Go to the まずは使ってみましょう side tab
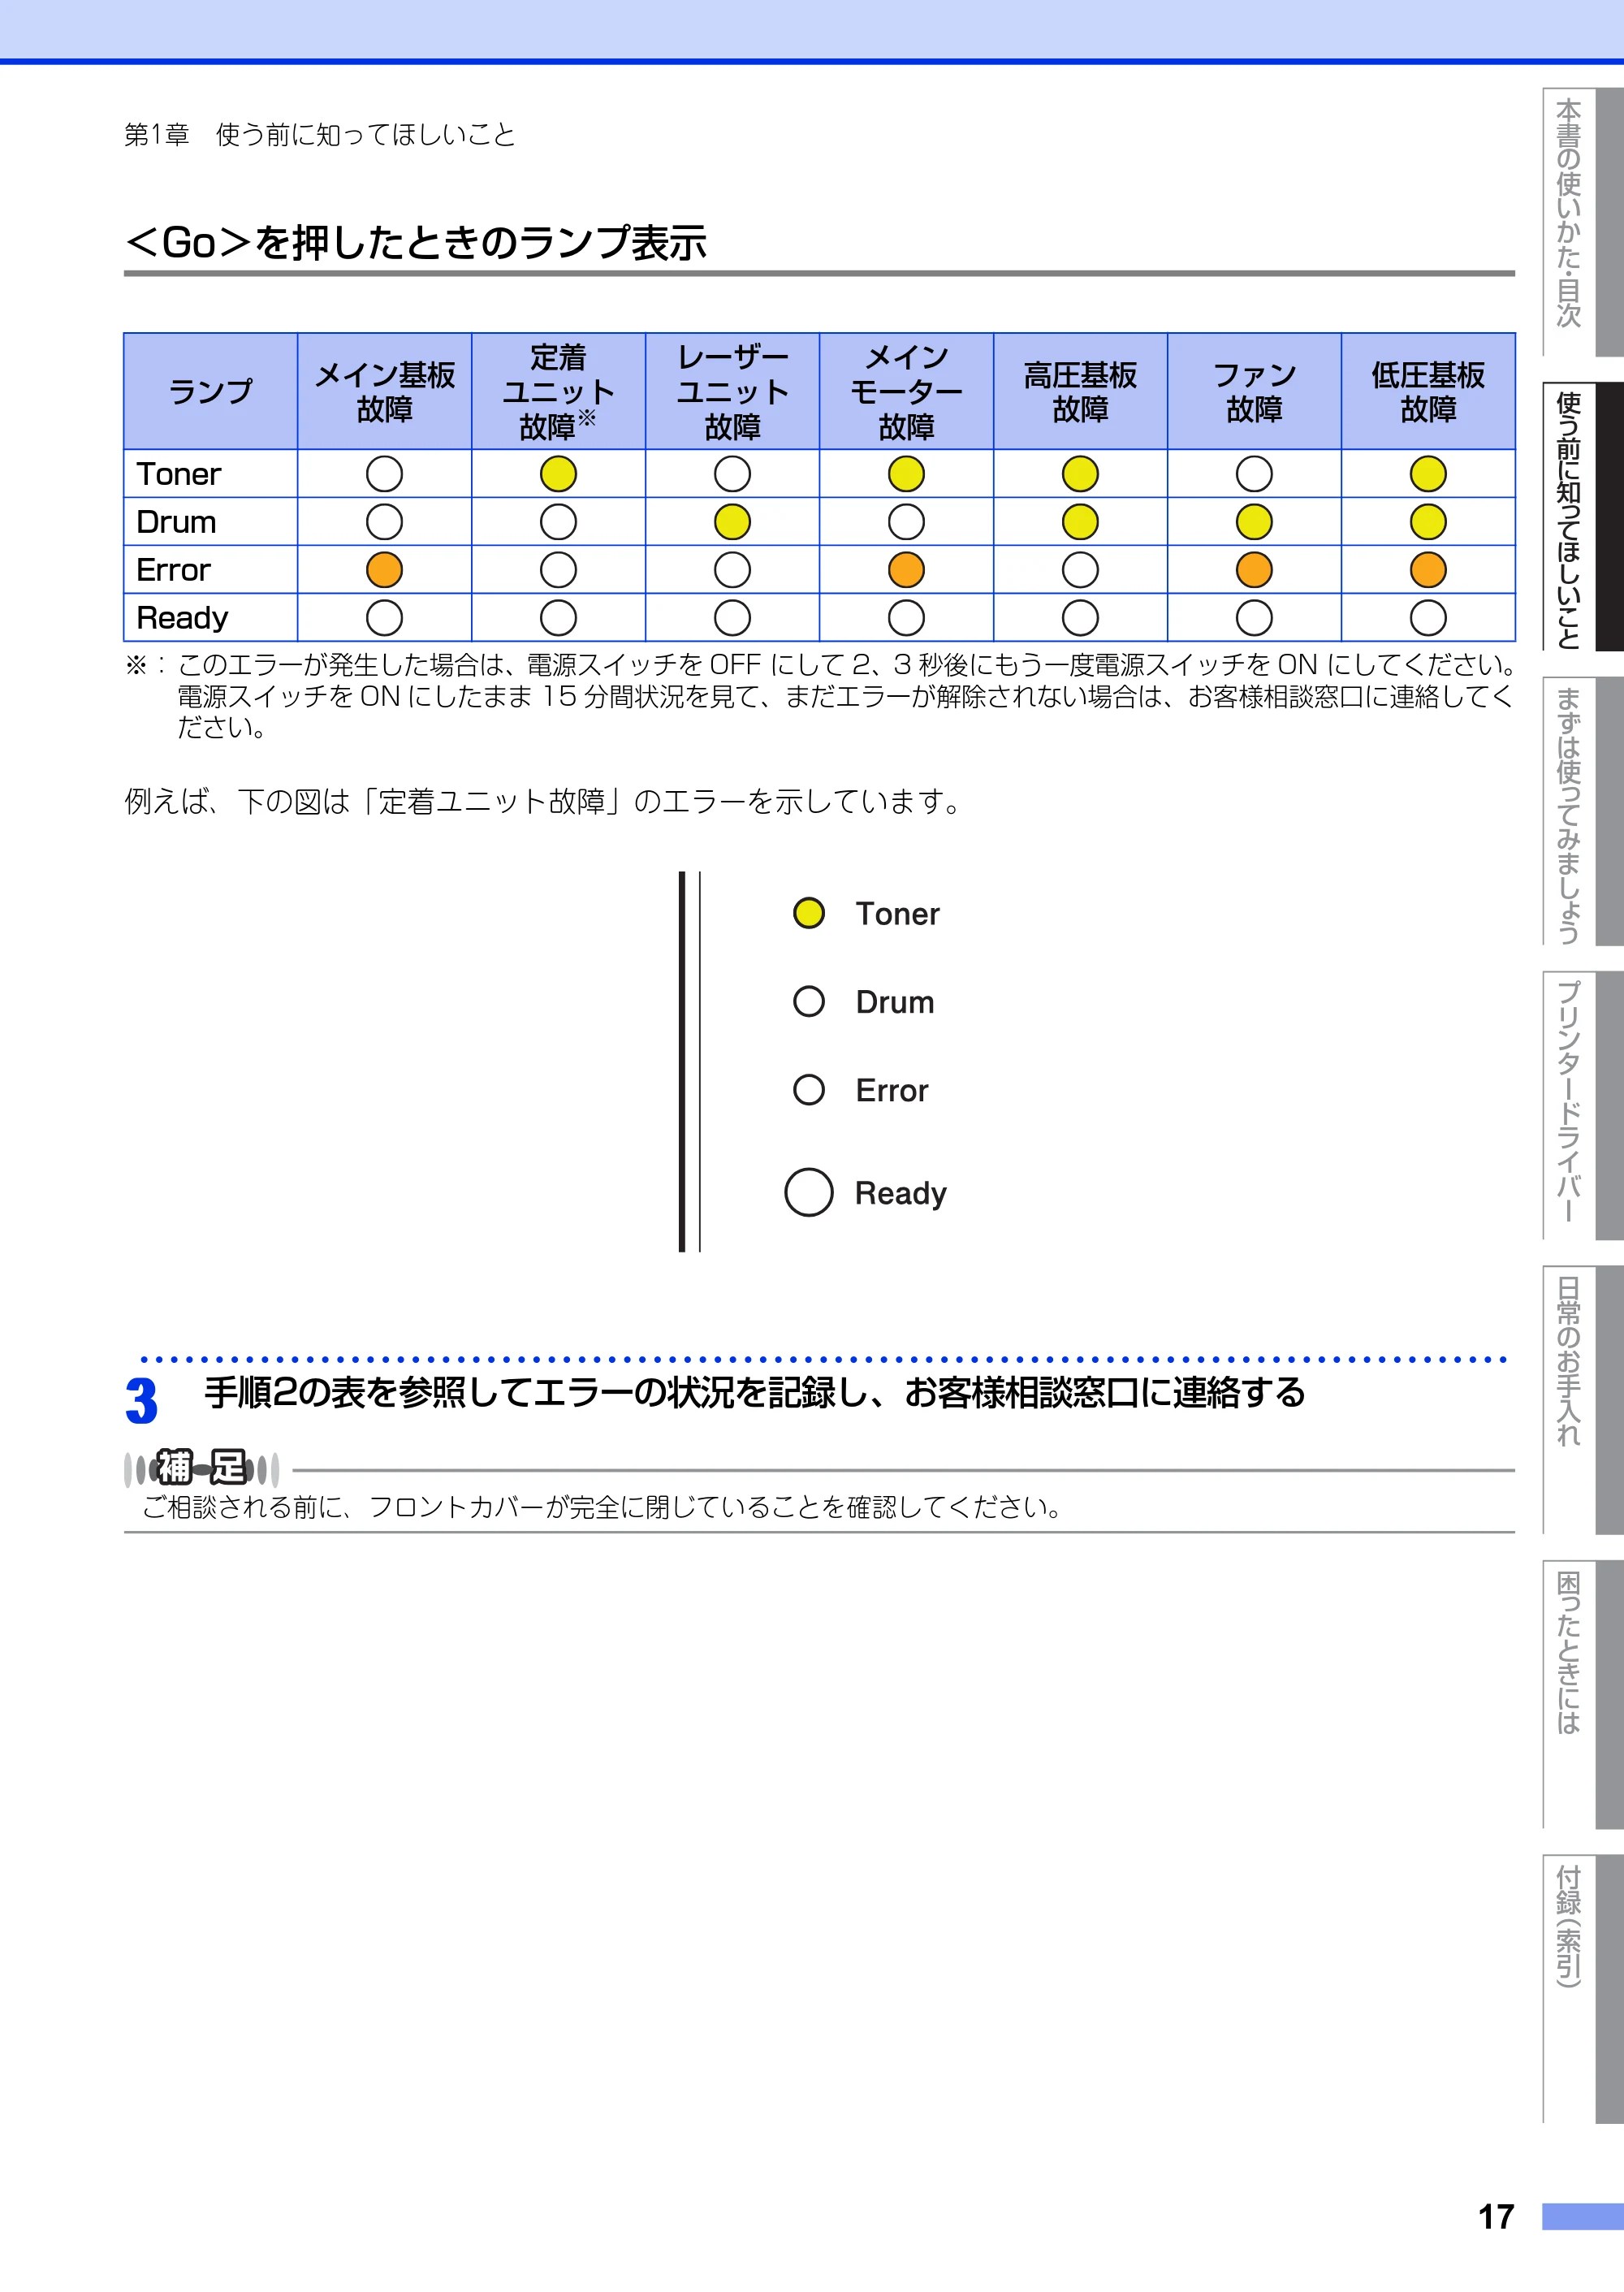Screen dimensions: 1624x2292 [x=1583, y=811]
